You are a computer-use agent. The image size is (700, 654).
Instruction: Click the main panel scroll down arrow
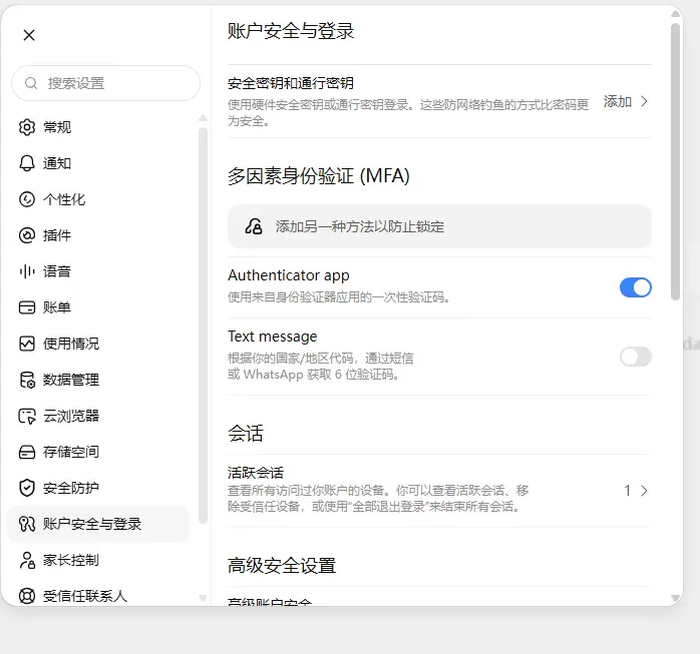[675, 598]
